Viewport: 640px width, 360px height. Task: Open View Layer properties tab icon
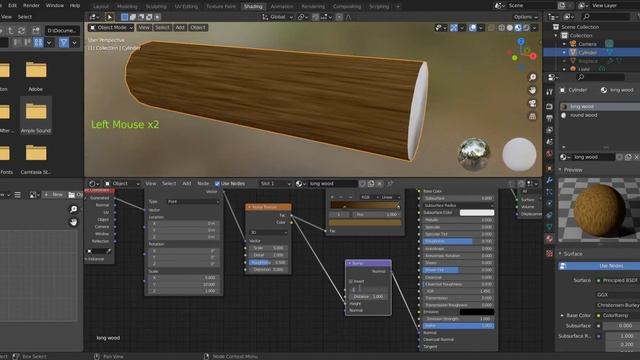[x=549, y=130]
